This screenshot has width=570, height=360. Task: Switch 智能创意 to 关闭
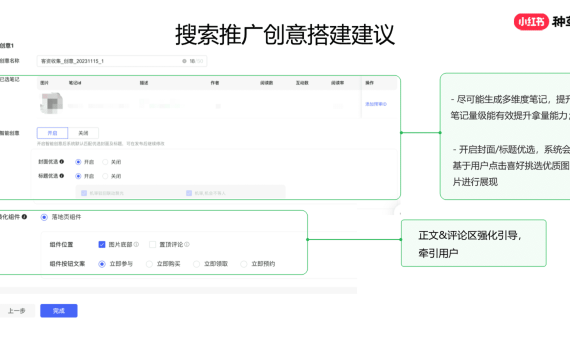click(x=83, y=133)
